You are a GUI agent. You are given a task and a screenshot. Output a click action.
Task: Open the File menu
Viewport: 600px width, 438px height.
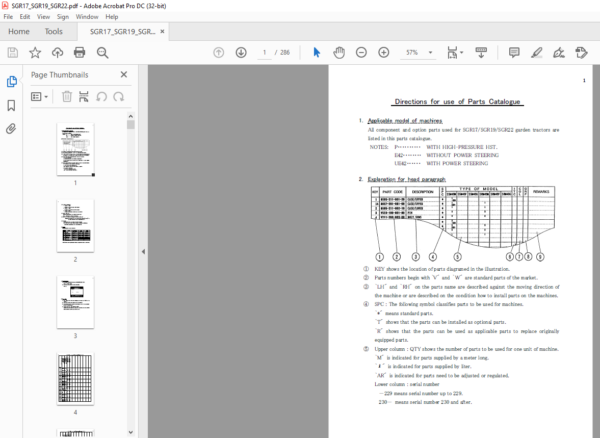pyautogui.click(x=8, y=17)
